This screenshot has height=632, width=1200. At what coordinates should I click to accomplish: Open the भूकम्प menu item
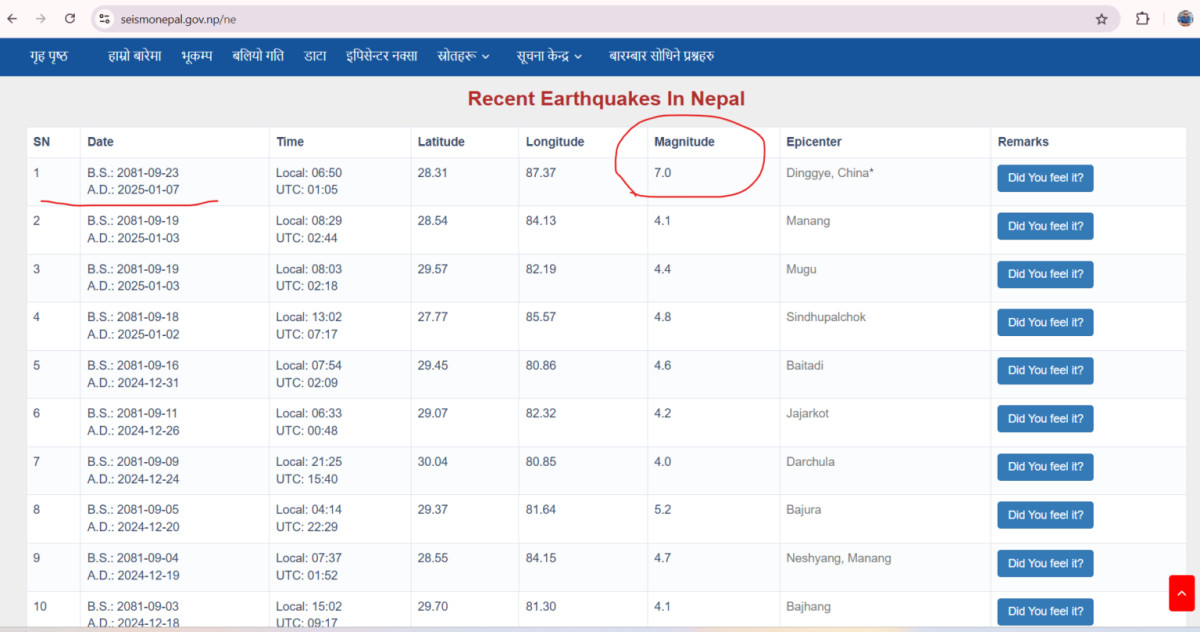tap(197, 56)
